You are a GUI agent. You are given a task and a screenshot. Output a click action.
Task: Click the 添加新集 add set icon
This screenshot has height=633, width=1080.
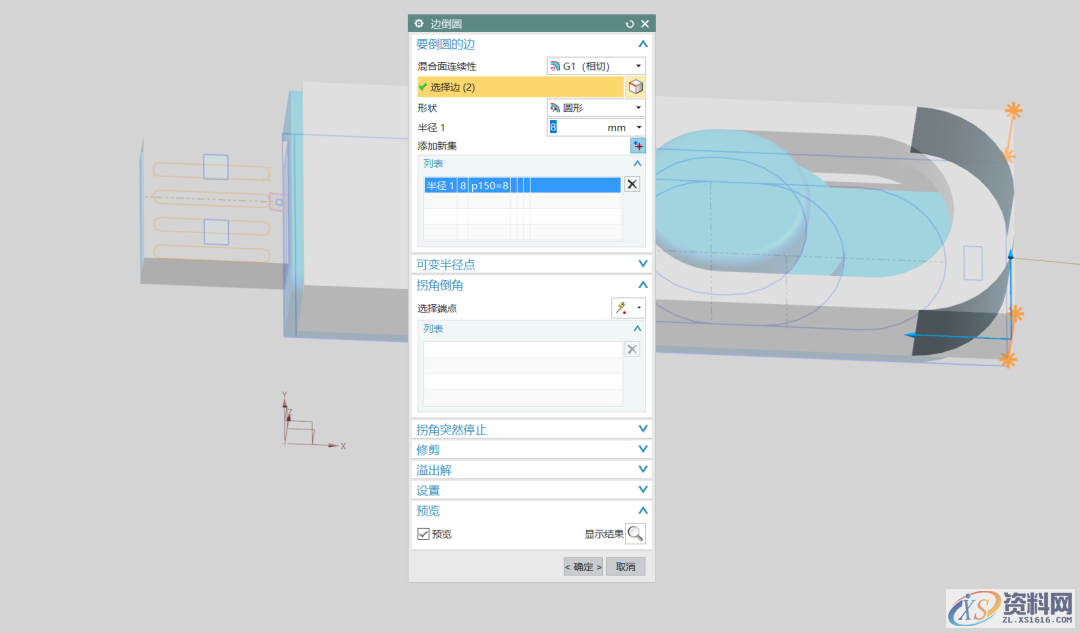tap(637, 146)
